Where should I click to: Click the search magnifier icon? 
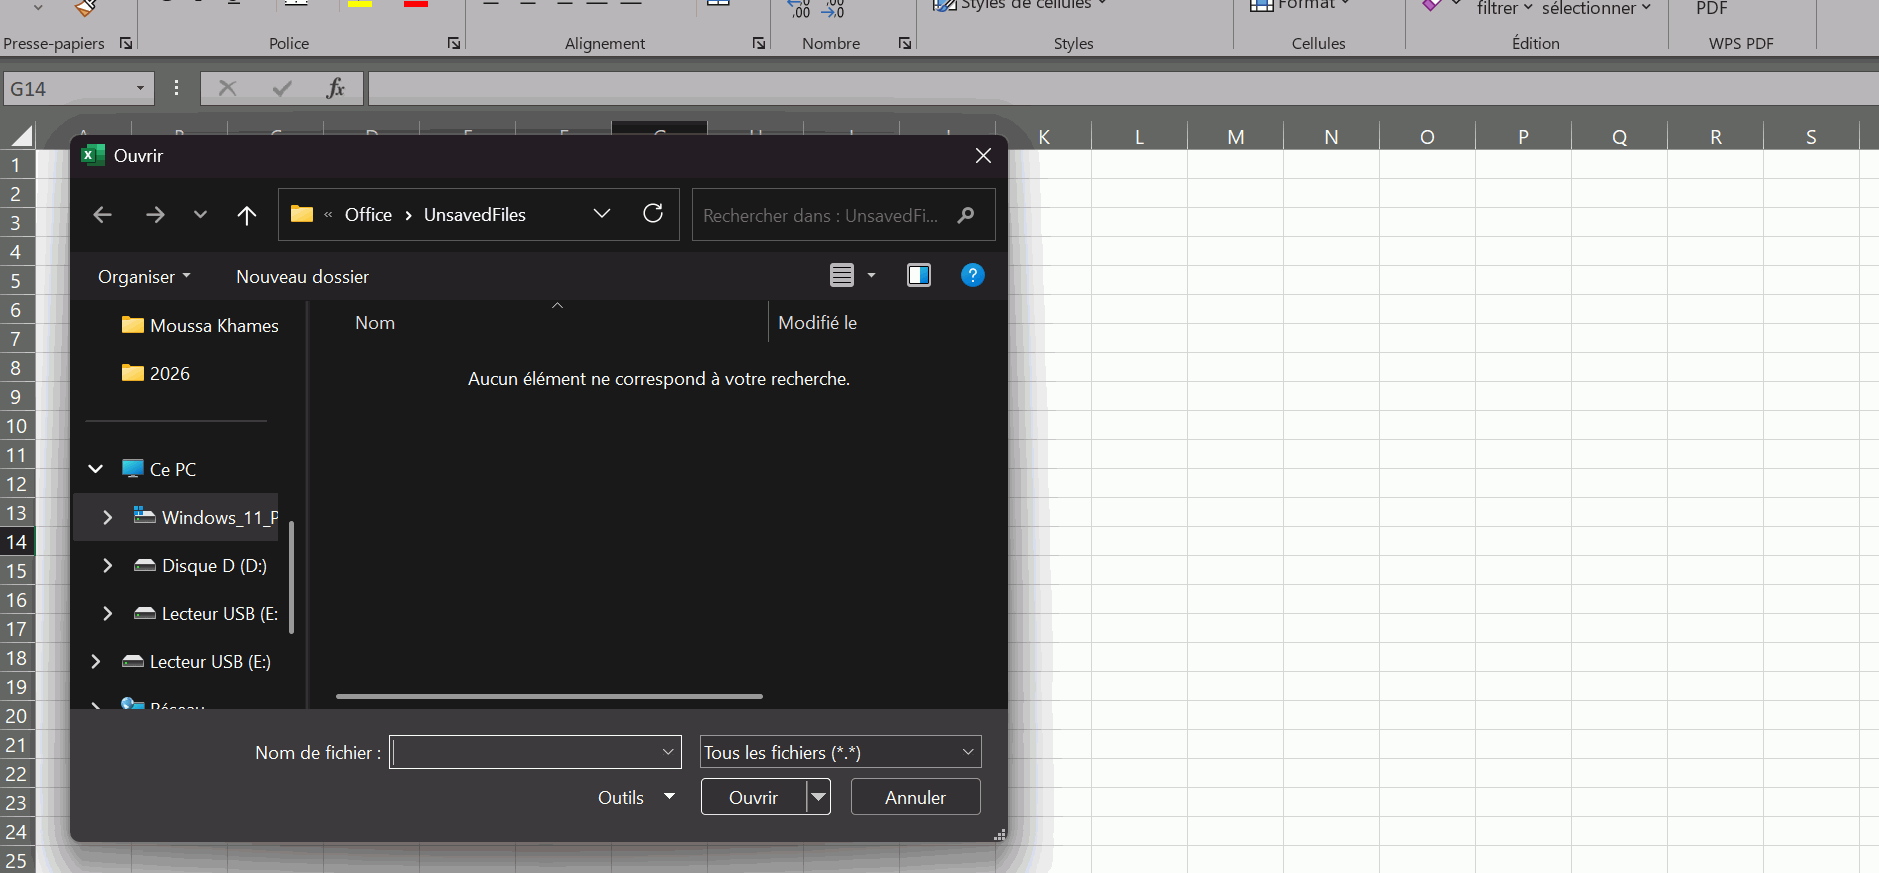click(966, 215)
